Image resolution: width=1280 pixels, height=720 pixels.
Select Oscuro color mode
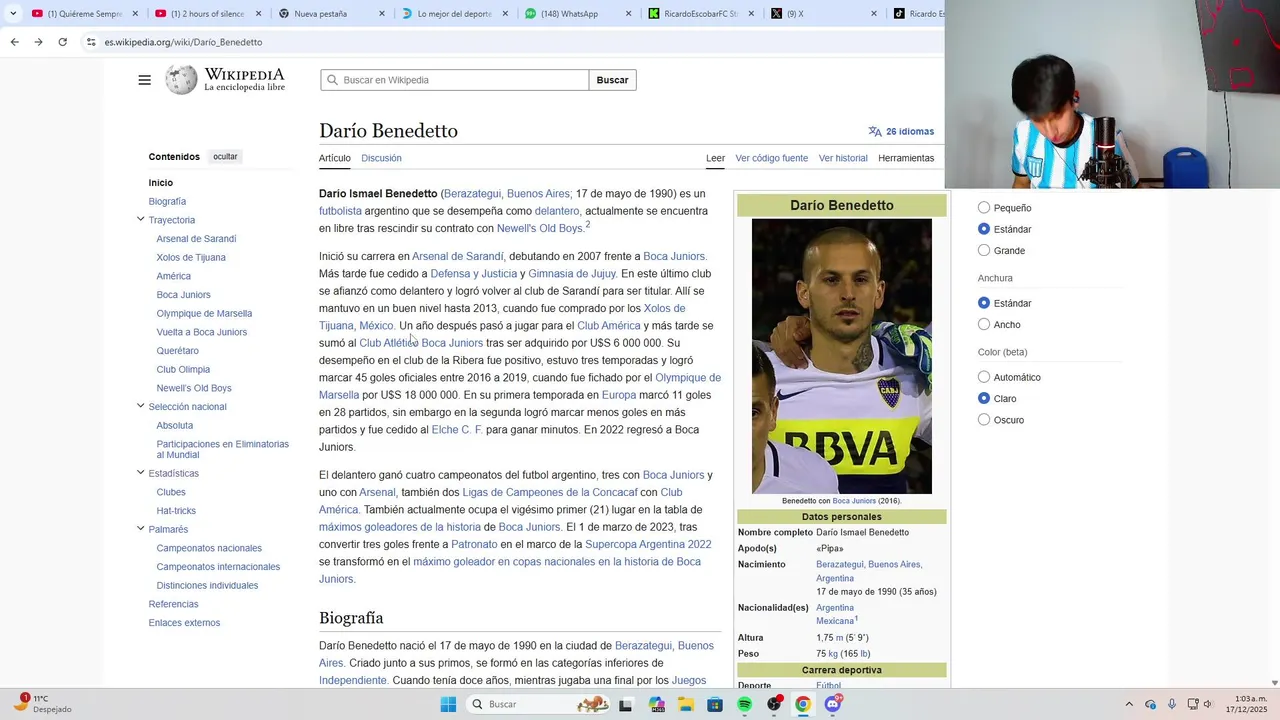pyautogui.click(x=984, y=420)
